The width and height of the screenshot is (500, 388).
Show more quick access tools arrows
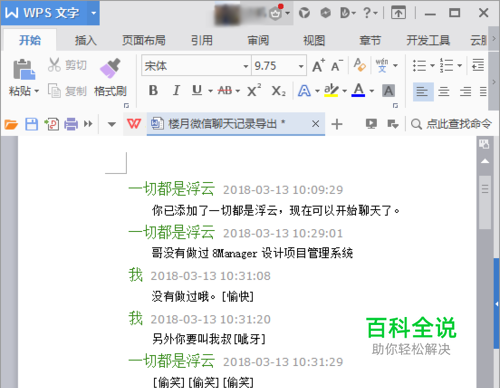[x=88, y=124]
